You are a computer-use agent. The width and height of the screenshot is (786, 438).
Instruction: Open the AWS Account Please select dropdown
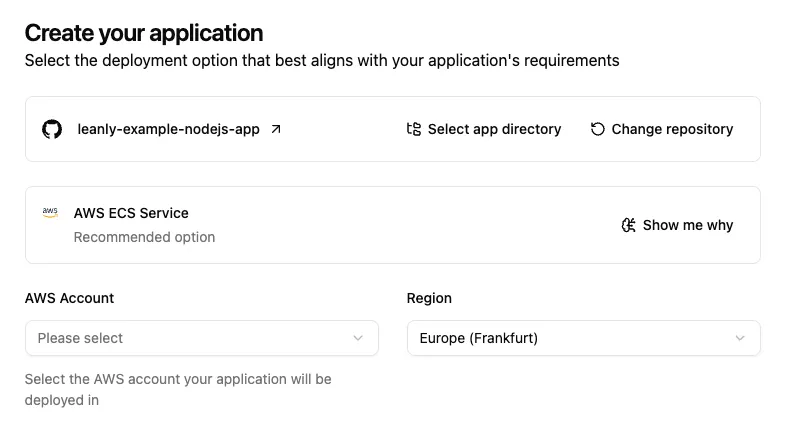click(x=202, y=338)
